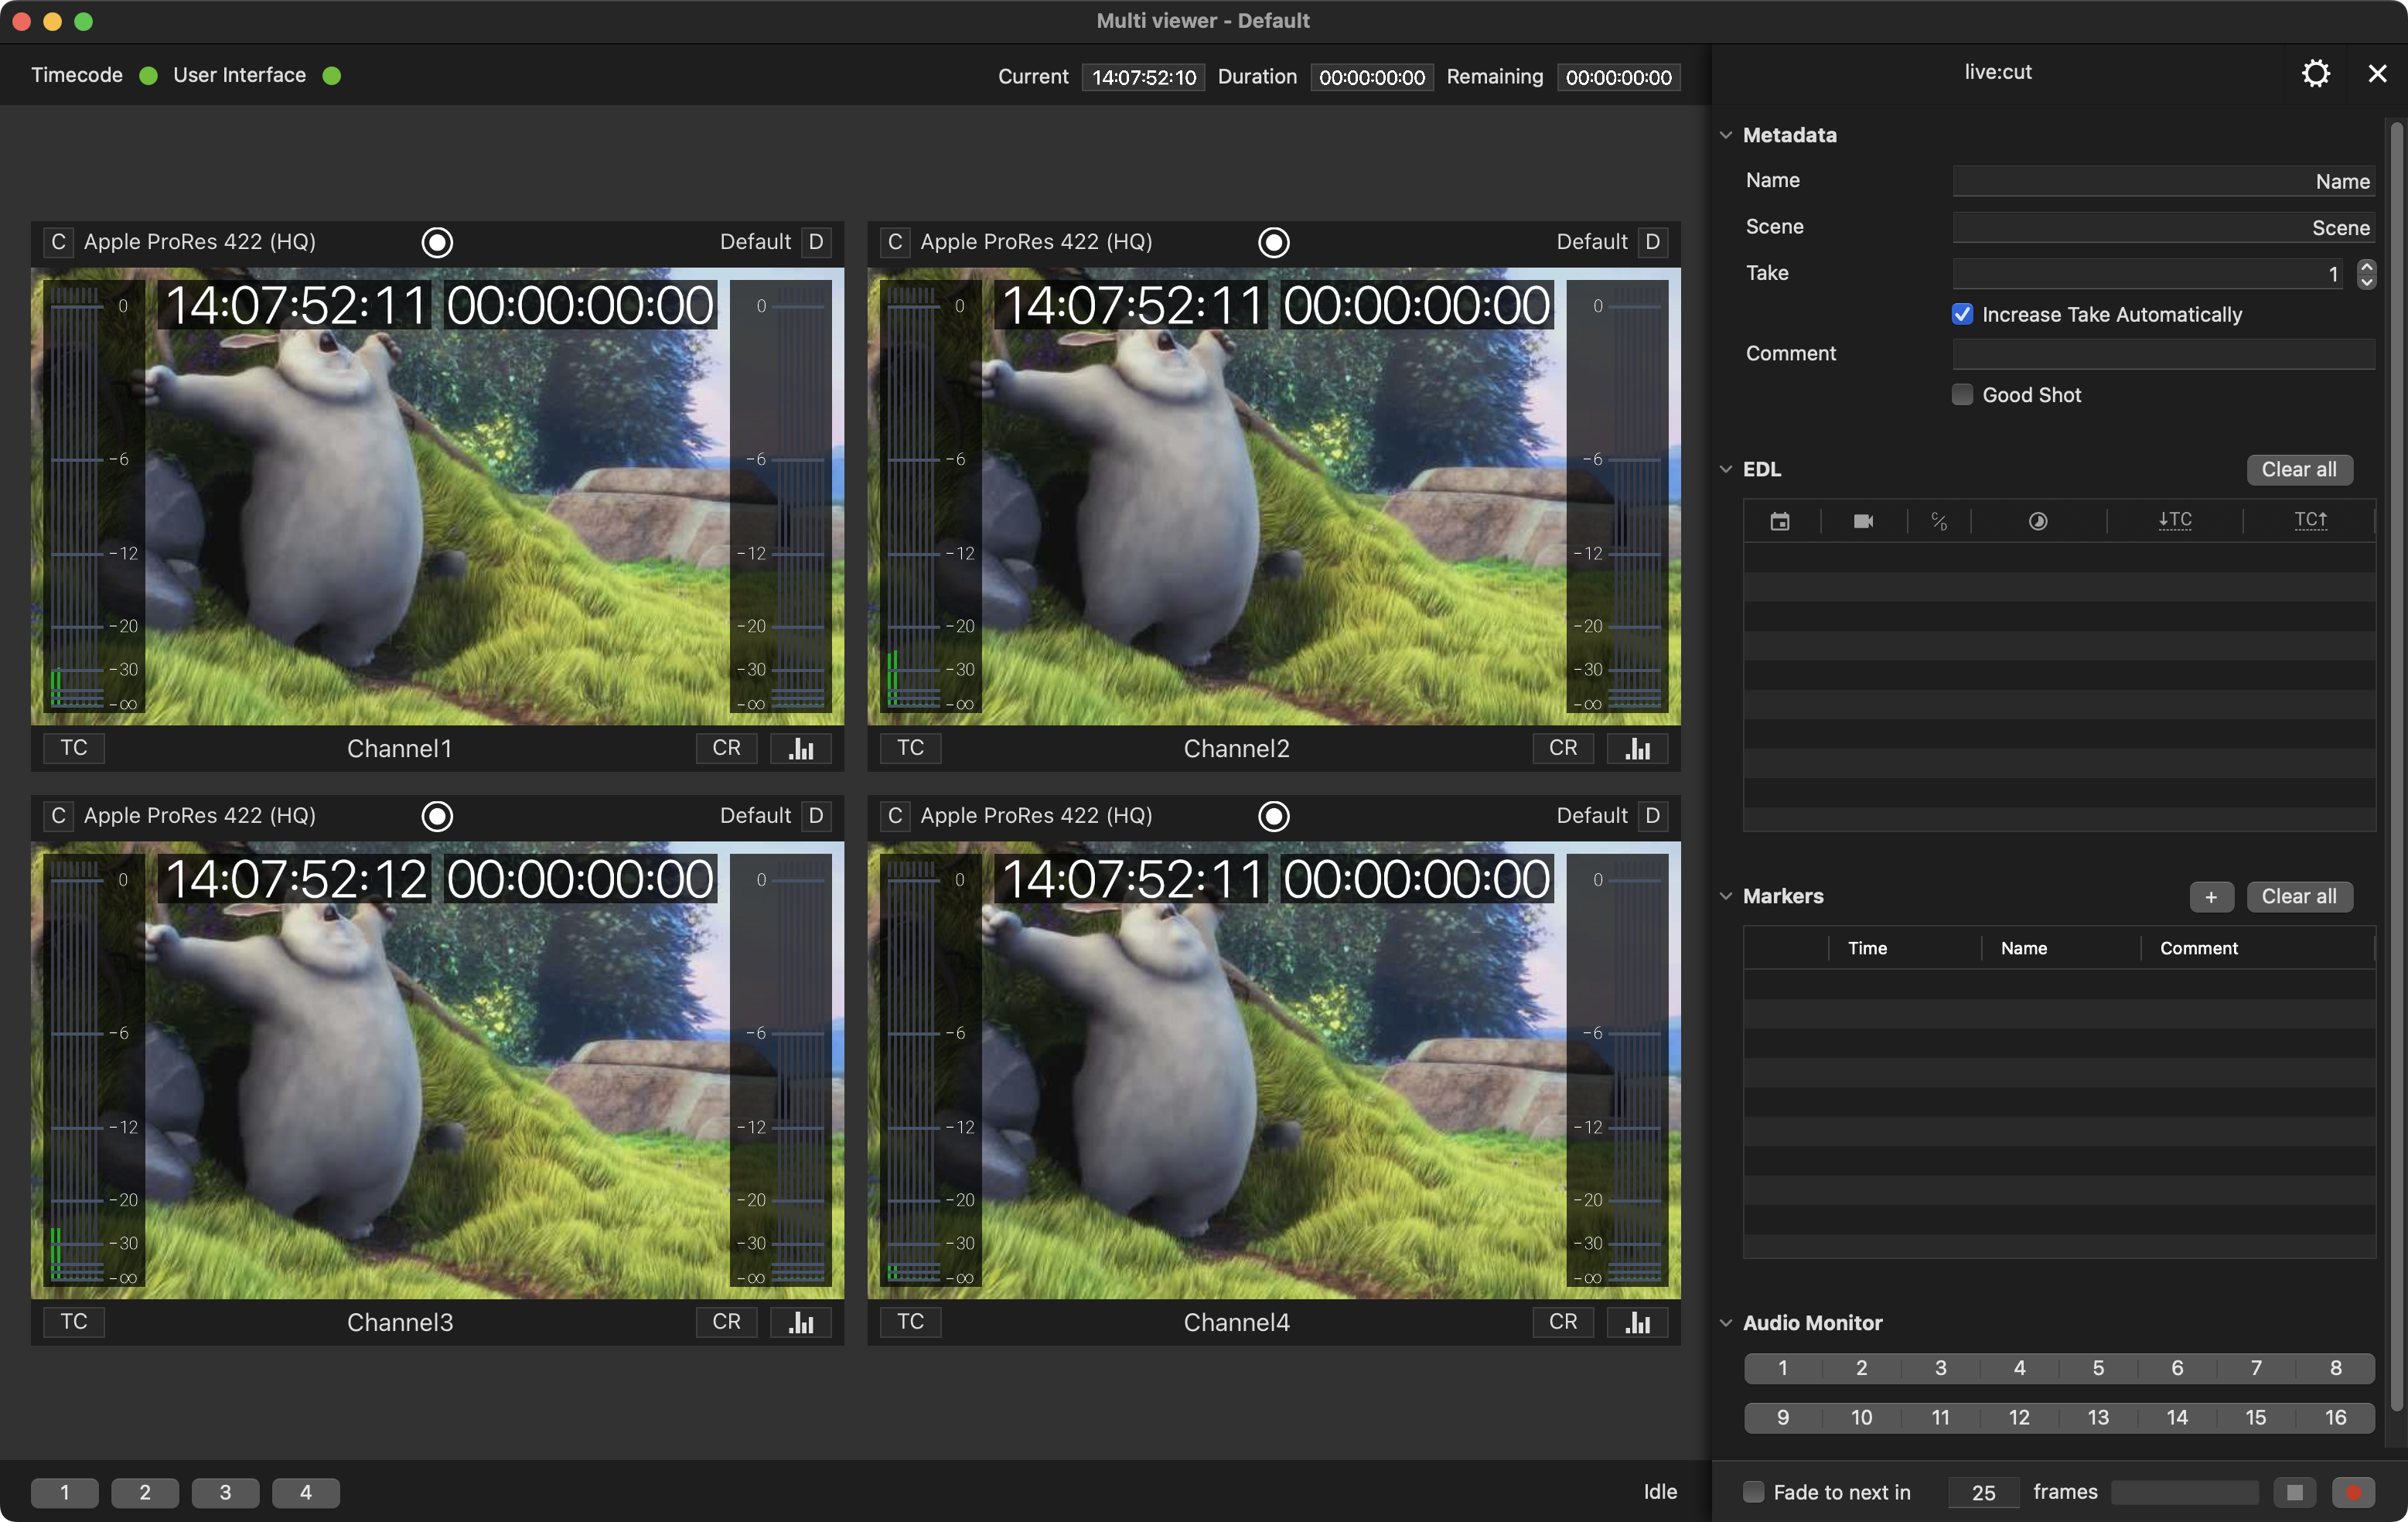Toggle TC overlay on Channel1
Viewport: 2408px width, 1522px height.
click(74, 748)
